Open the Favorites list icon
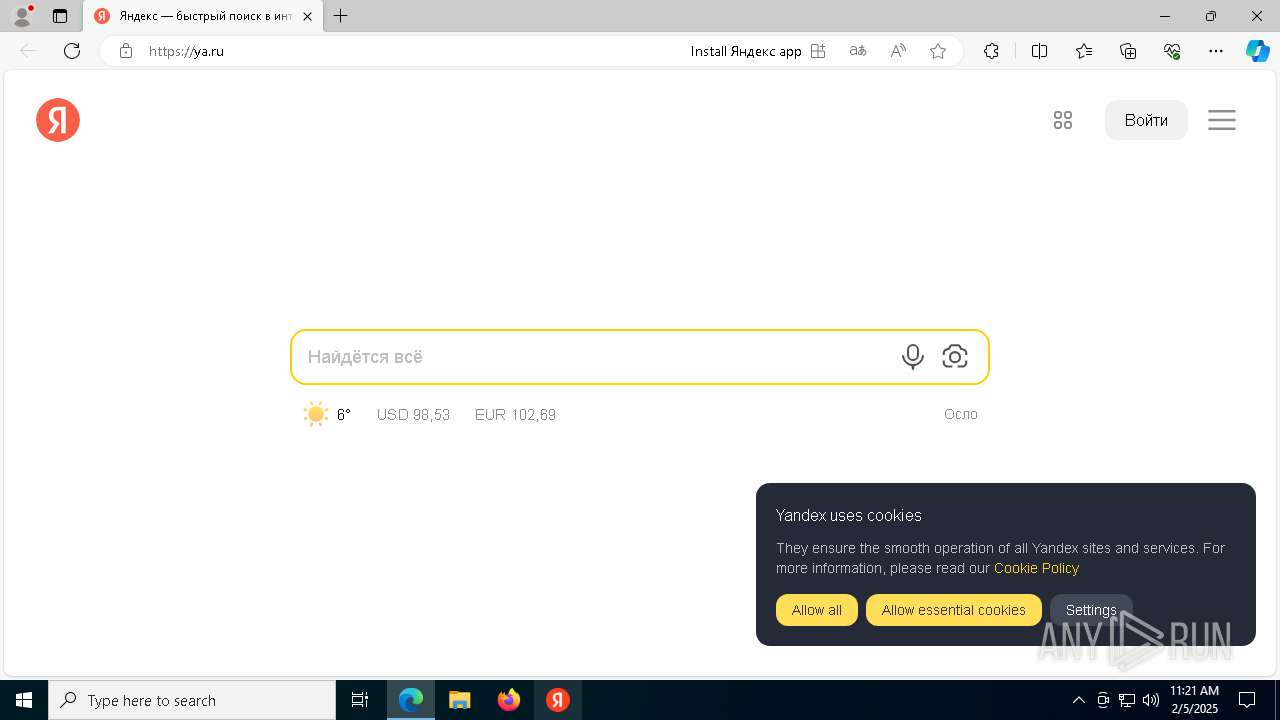 (x=1084, y=51)
